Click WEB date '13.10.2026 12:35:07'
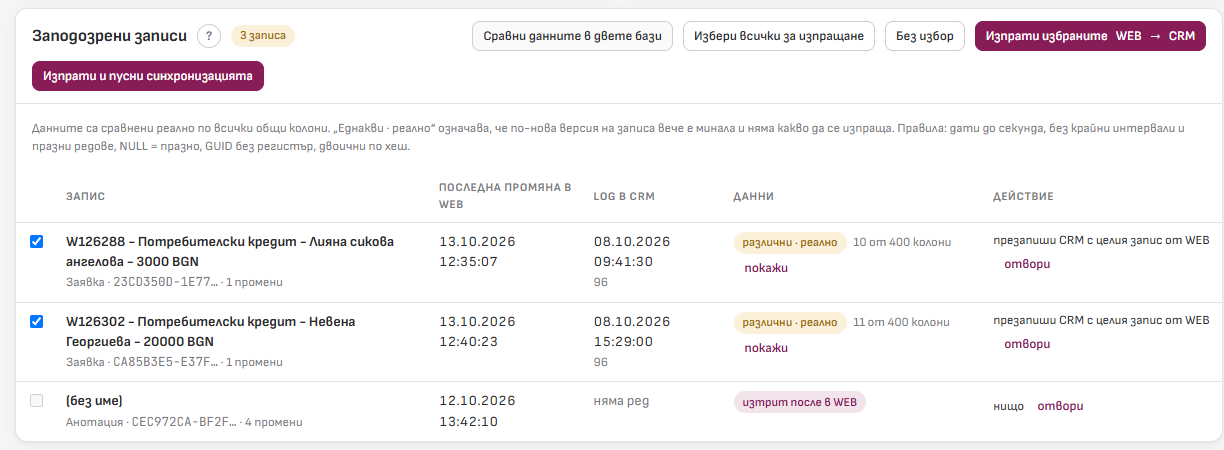Image resolution: width=1224 pixels, height=450 pixels. coord(477,252)
